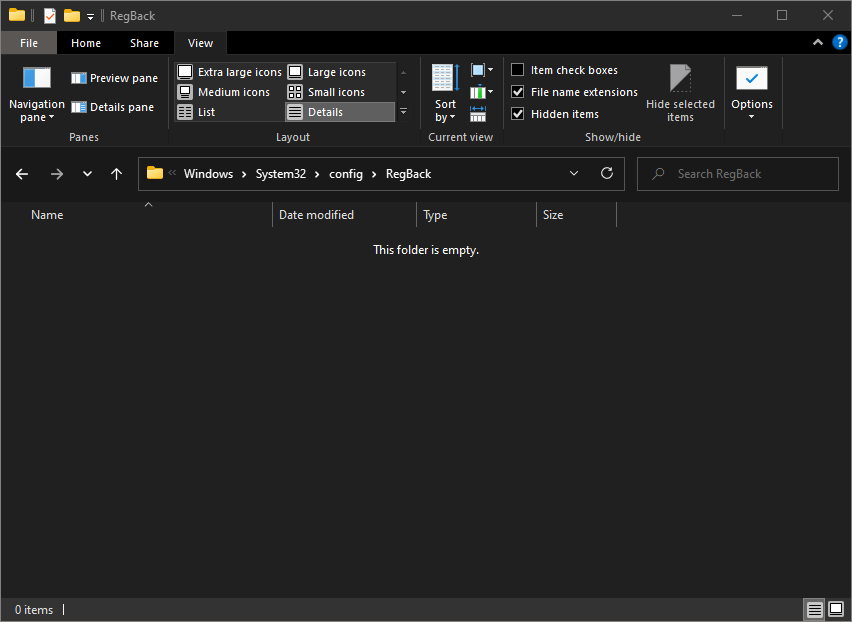Expand chevron after System32 in address bar
Image resolution: width=852 pixels, height=622 pixels.
coord(317,174)
